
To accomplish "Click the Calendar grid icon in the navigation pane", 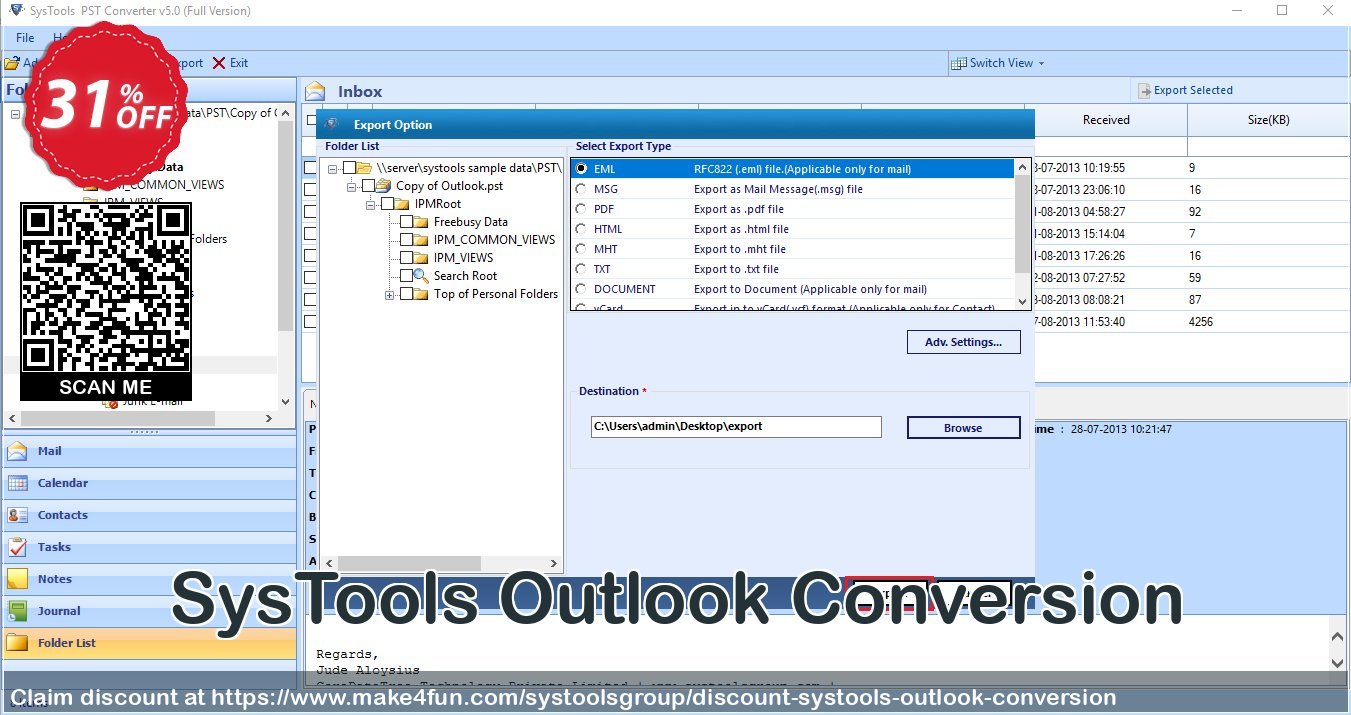I will (x=17, y=483).
